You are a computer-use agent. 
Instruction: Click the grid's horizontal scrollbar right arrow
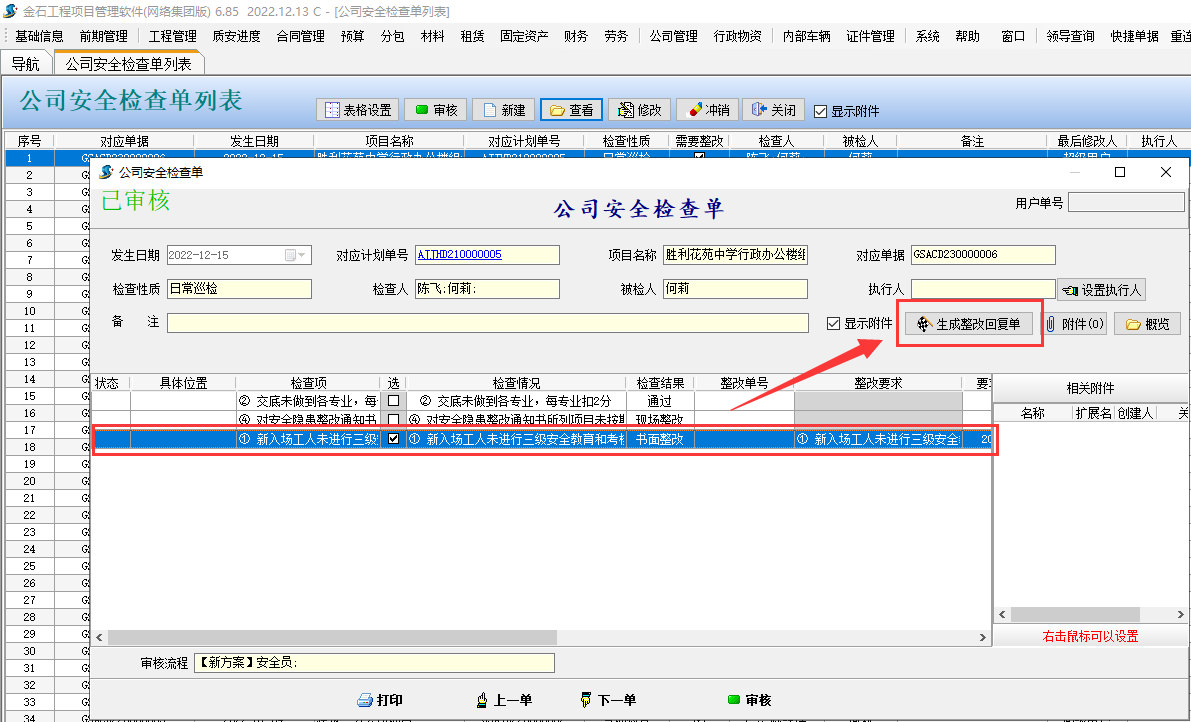[x=983, y=637]
